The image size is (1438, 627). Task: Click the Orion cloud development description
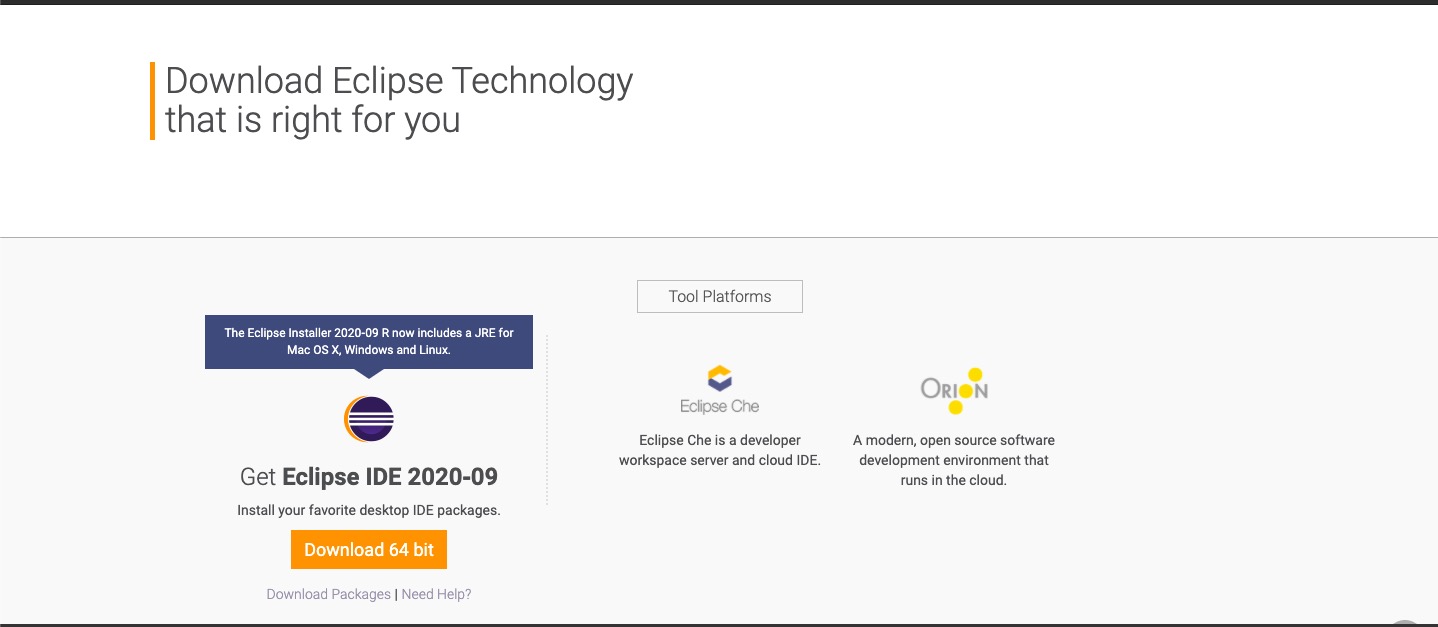click(954, 460)
